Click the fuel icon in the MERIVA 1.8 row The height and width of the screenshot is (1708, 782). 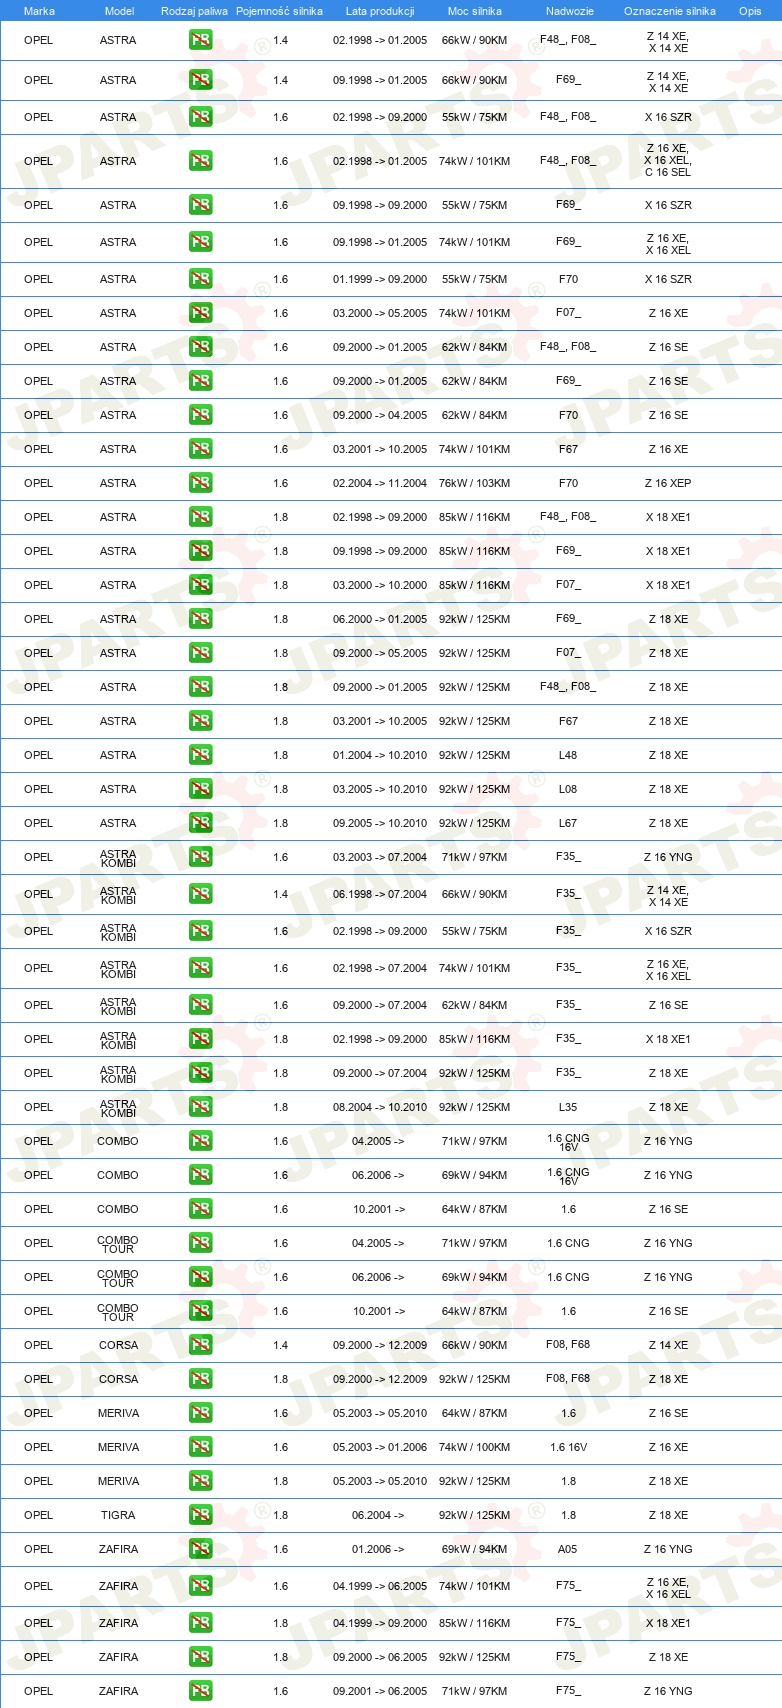[200, 1481]
